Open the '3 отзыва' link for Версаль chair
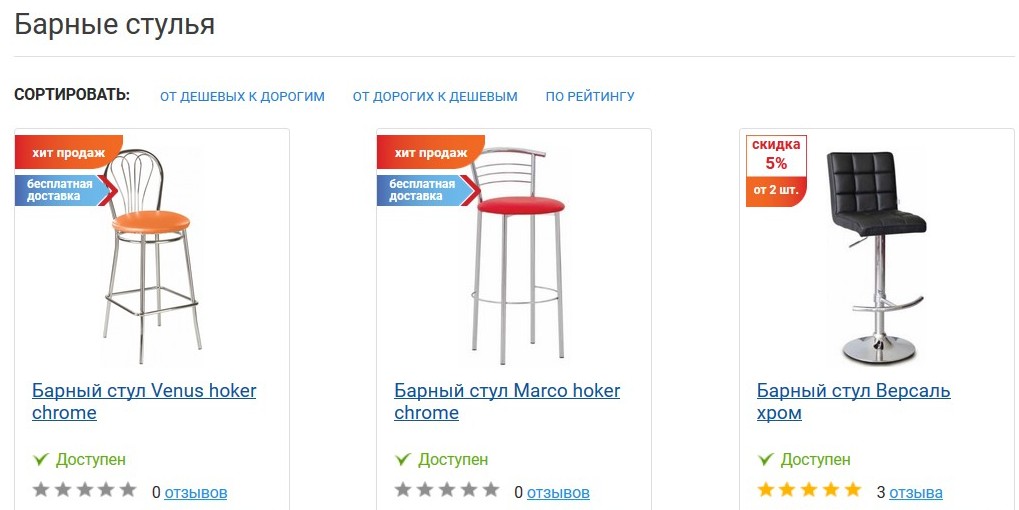1019x510 pixels. coord(916,492)
